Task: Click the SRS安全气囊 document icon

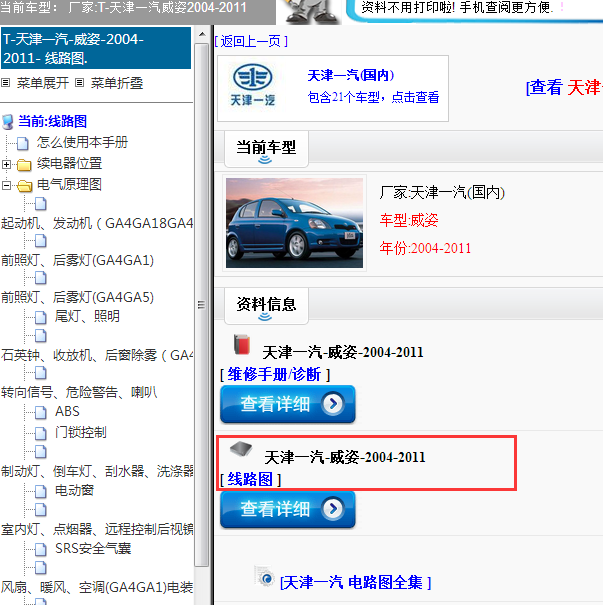Action: click(x=41, y=549)
